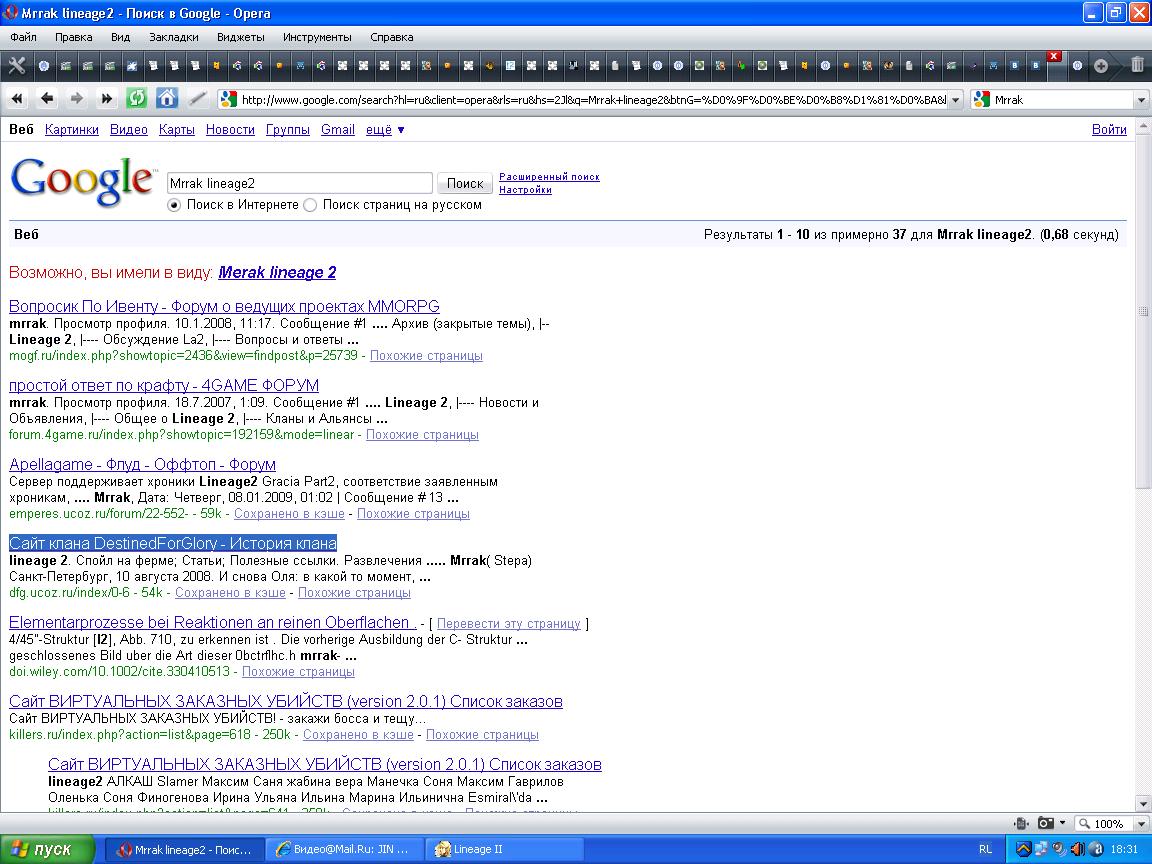Click the webcam tray icon

[x=1059, y=849]
